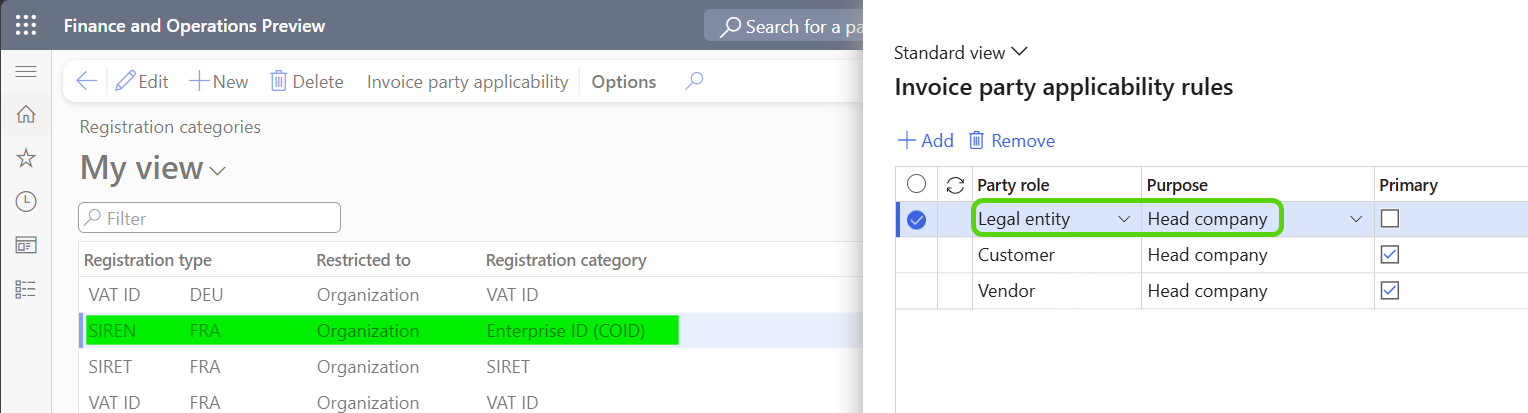Open Favorites star in the sidebar
Image resolution: width=1528 pixels, height=413 pixels.
tap(26, 158)
